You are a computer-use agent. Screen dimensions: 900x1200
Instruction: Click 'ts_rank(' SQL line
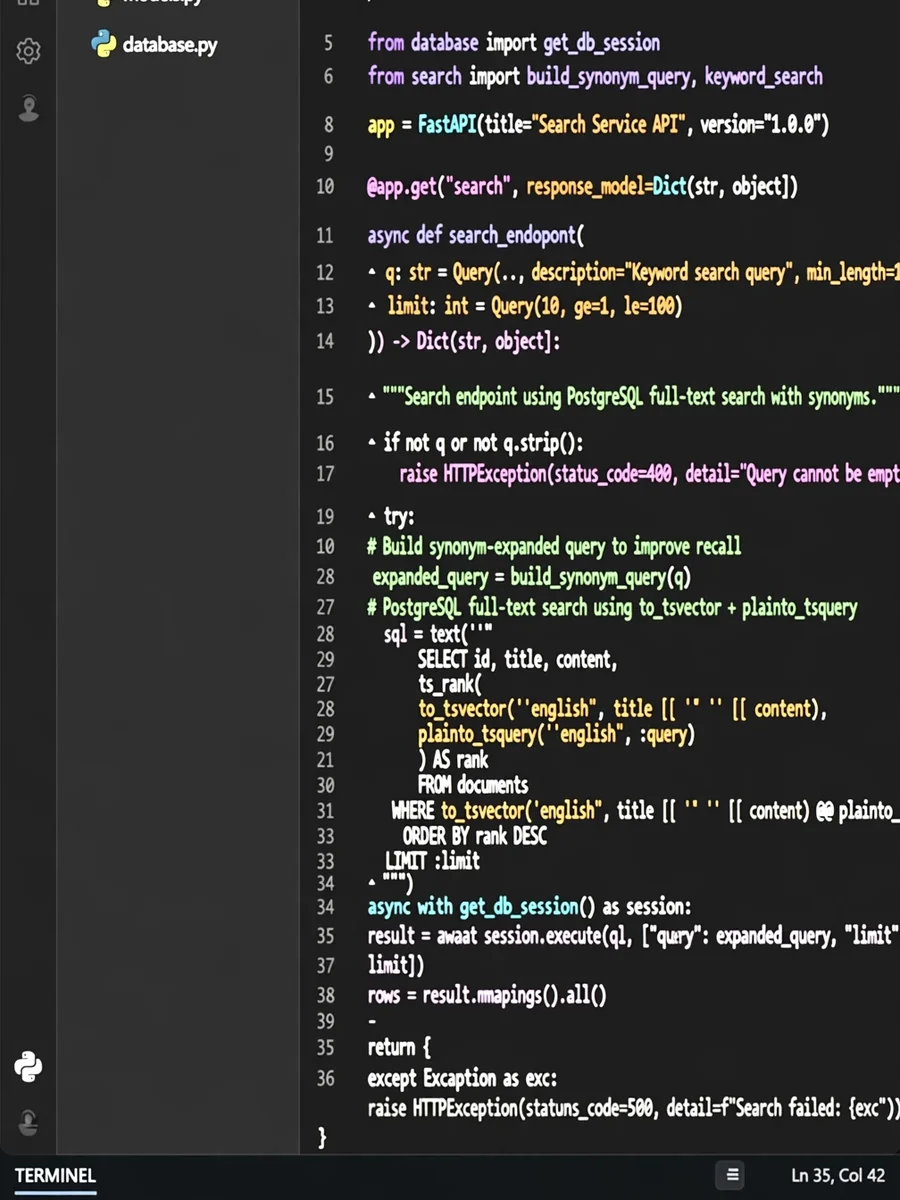(x=450, y=685)
